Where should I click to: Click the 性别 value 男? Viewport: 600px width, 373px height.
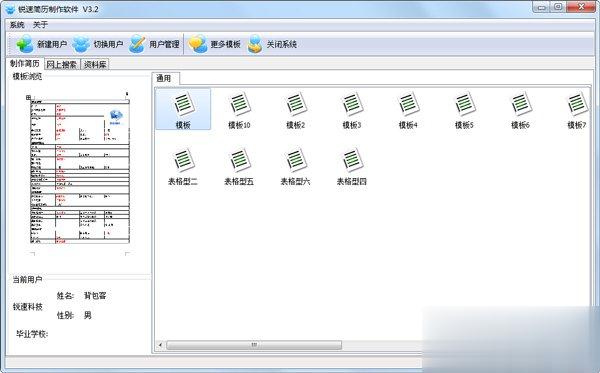[x=88, y=315]
